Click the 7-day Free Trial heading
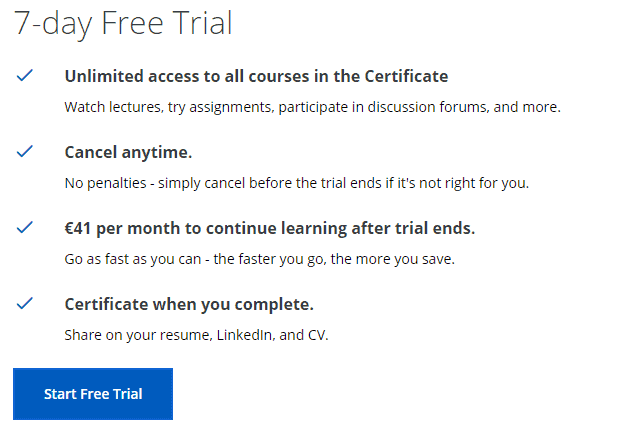This screenshot has width=627, height=435. coord(123,24)
